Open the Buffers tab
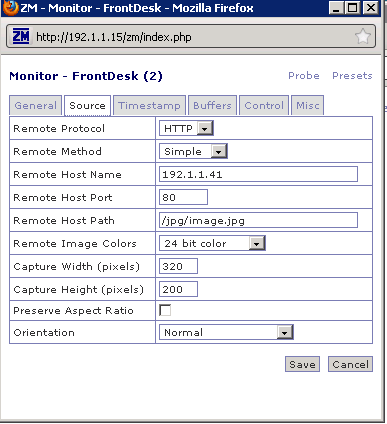Viewport: 387px width, 424px height. tap(212, 106)
